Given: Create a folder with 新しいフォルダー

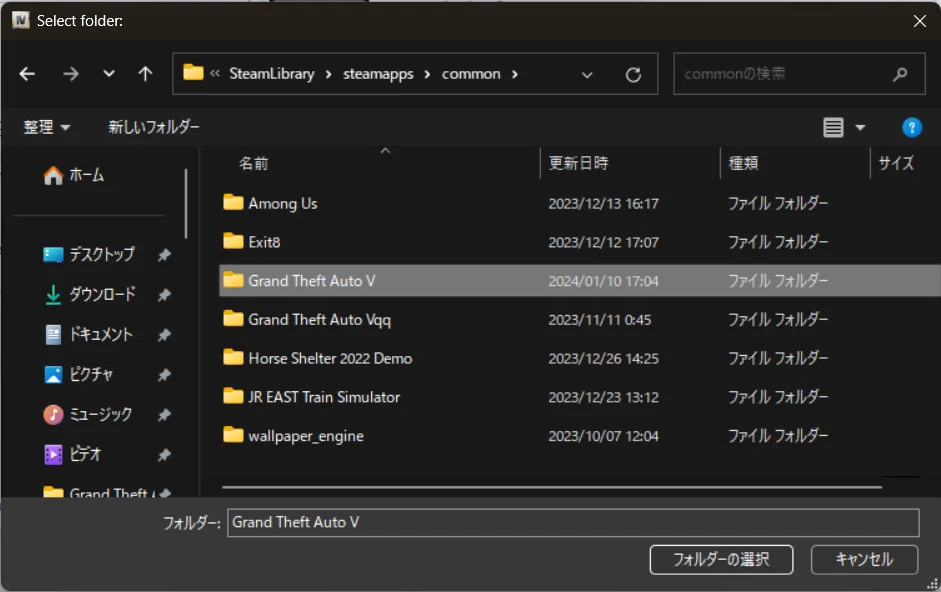Looking at the screenshot, I should 154,127.
